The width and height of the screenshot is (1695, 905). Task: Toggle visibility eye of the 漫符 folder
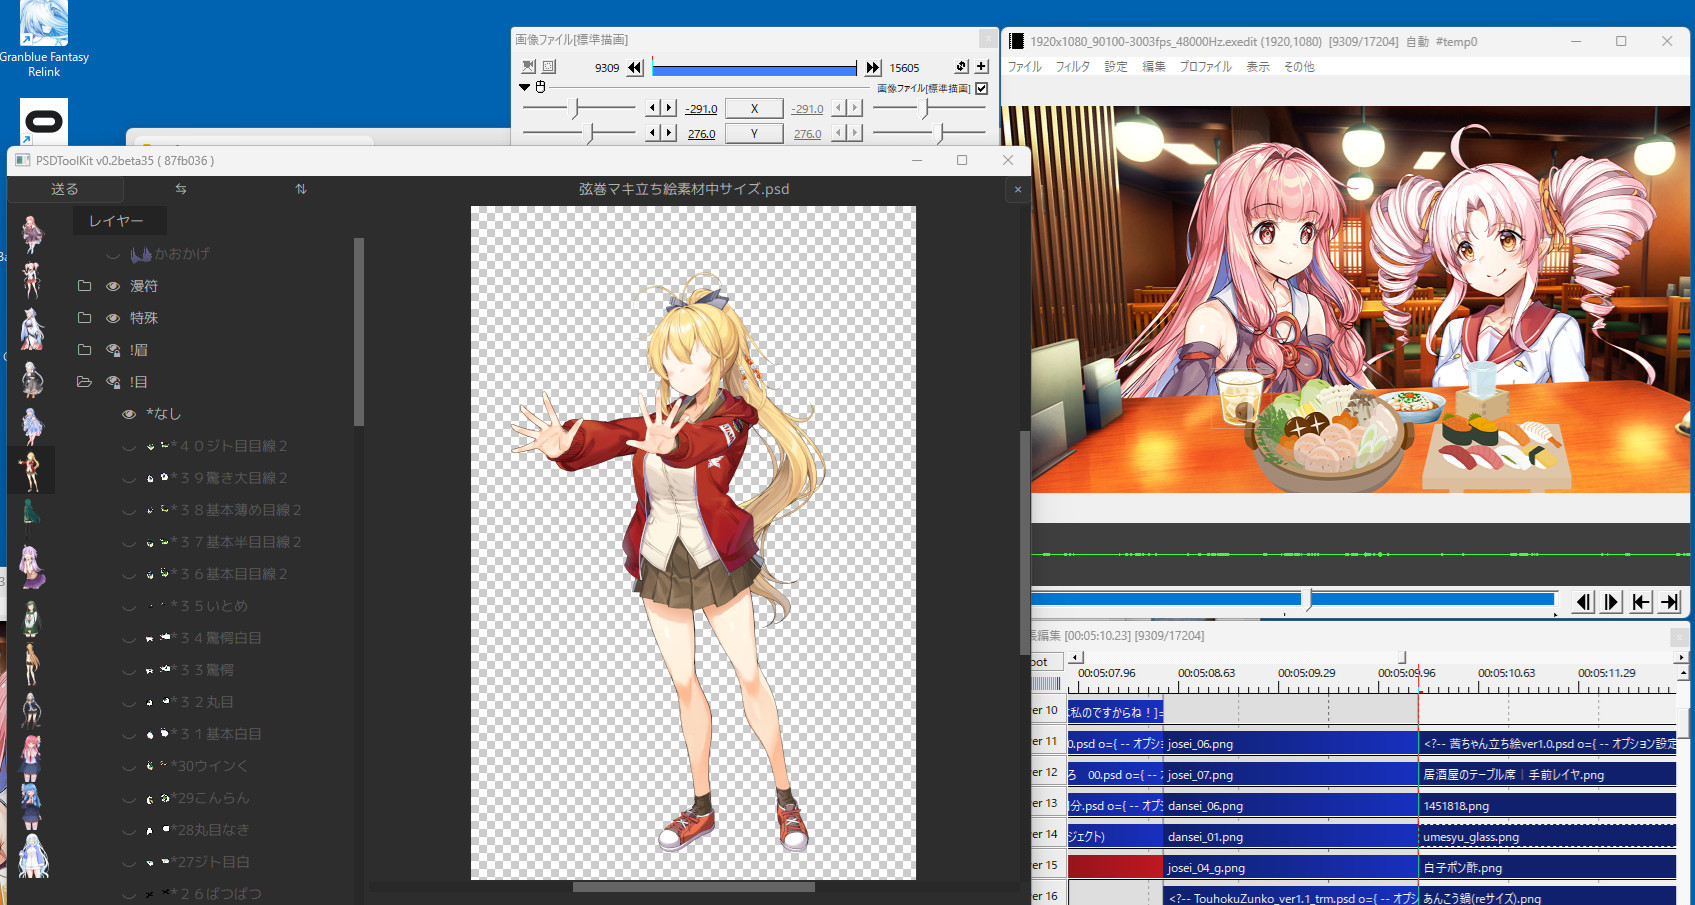(x=113, y=286)
